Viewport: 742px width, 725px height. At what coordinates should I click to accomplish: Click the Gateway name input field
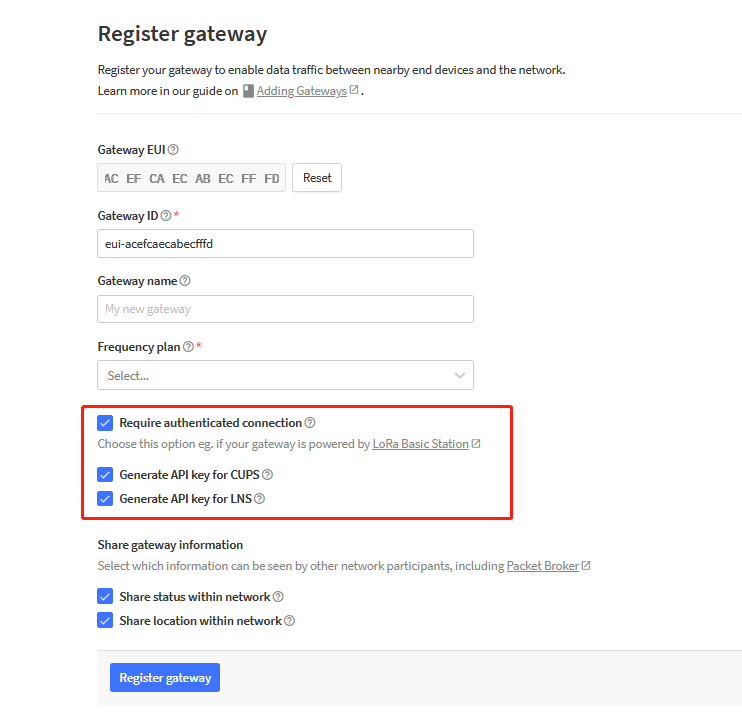(285, 309)
